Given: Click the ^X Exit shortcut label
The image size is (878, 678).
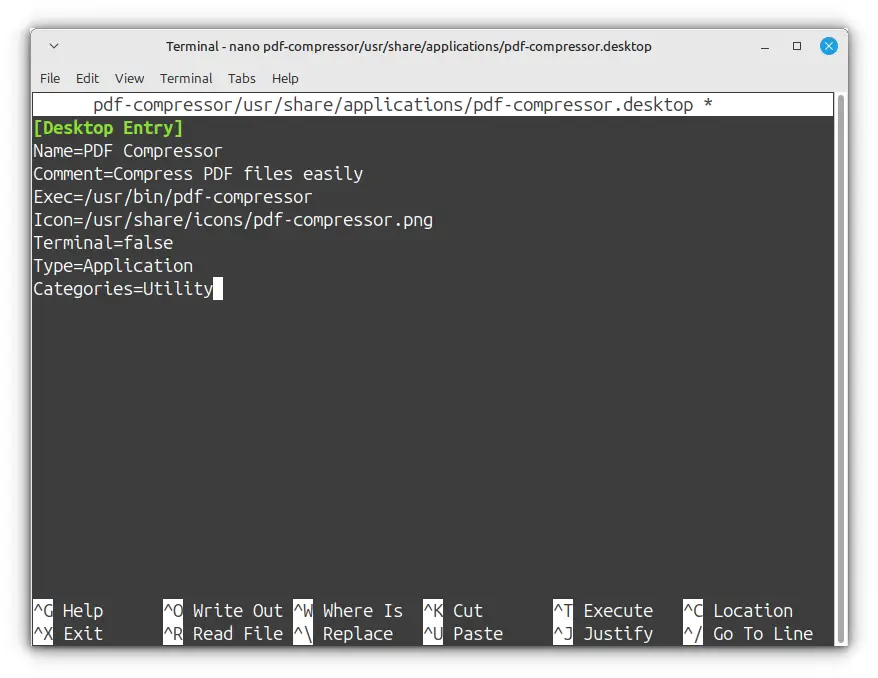Looking at the screenshot, I should (68, 633).
